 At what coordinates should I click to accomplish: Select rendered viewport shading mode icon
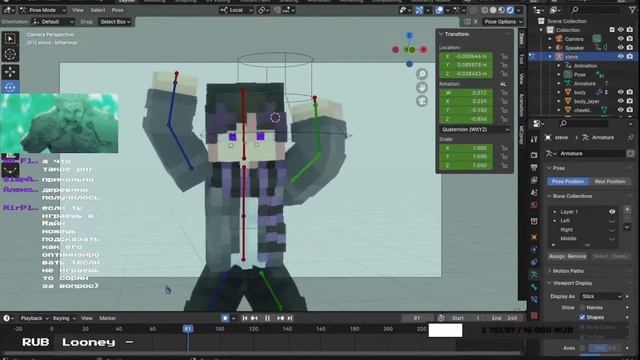pos(510,10)
